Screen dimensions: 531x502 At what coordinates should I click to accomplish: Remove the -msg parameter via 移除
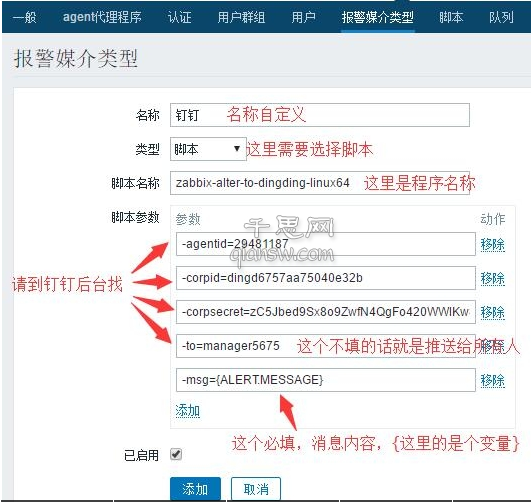point(493,380)
